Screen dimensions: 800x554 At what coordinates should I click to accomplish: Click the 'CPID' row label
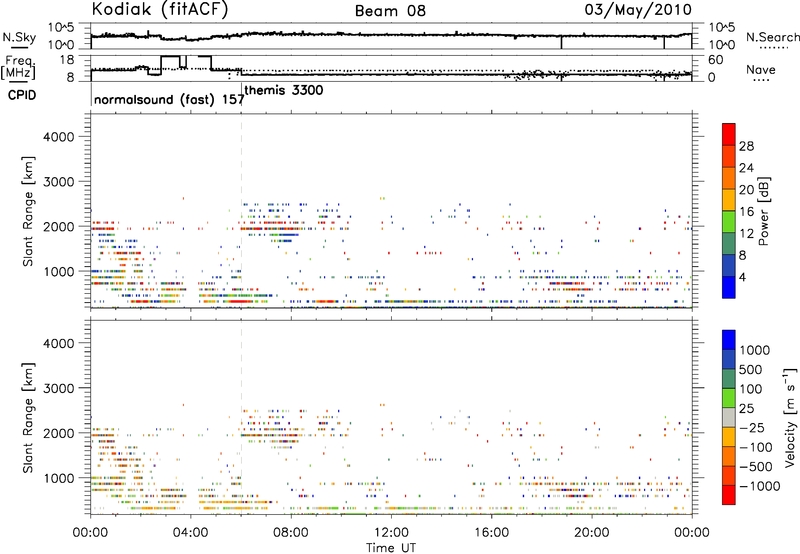point(22,95)
